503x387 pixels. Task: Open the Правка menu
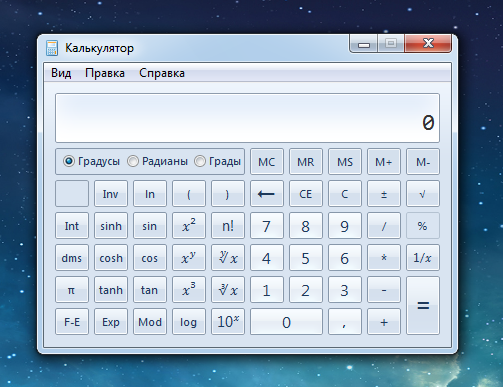point(105,73)
